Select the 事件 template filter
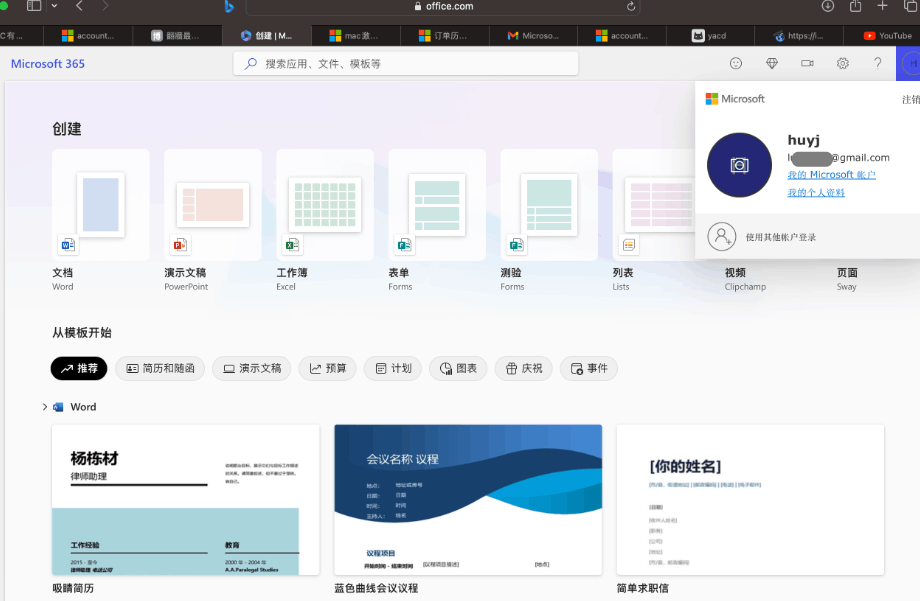Viewport: 920px width, 601px height. [x=588, y=369]
